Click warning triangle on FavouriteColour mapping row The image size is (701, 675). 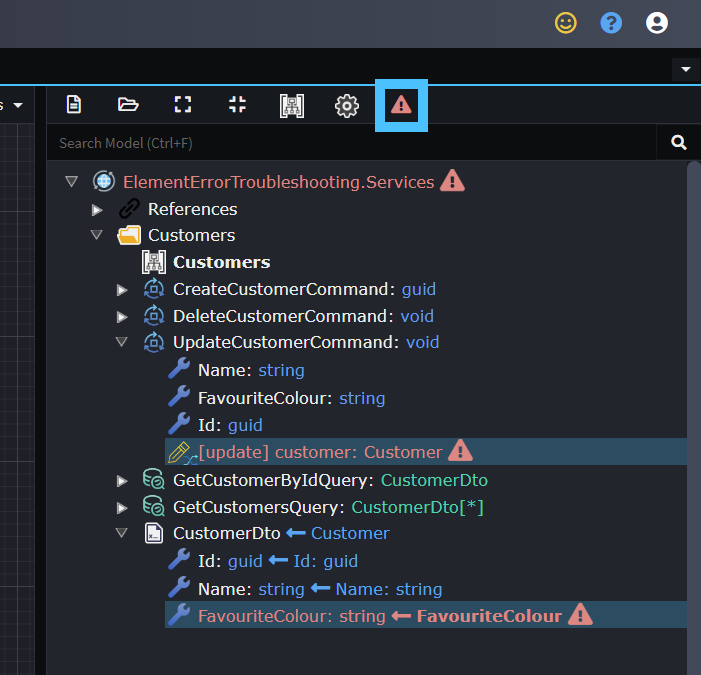click(x=580, y=615)
